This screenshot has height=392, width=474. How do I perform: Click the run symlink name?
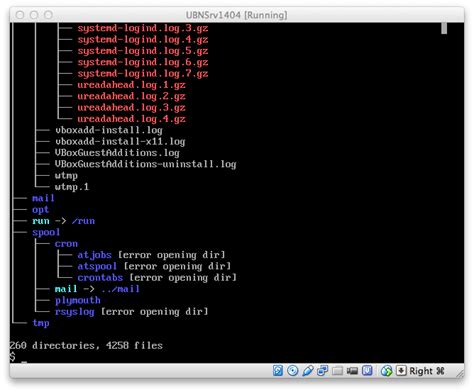click(41, 221)
